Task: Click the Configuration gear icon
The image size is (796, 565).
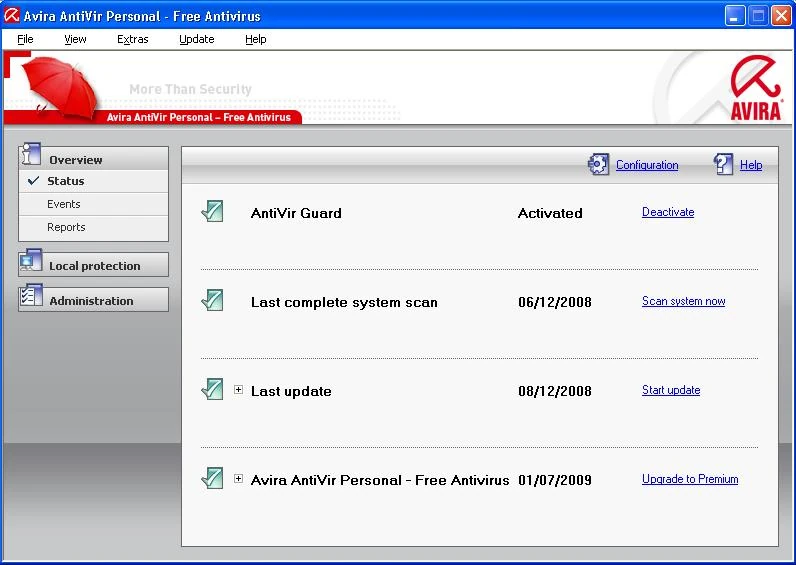Action: coord(598,165)
